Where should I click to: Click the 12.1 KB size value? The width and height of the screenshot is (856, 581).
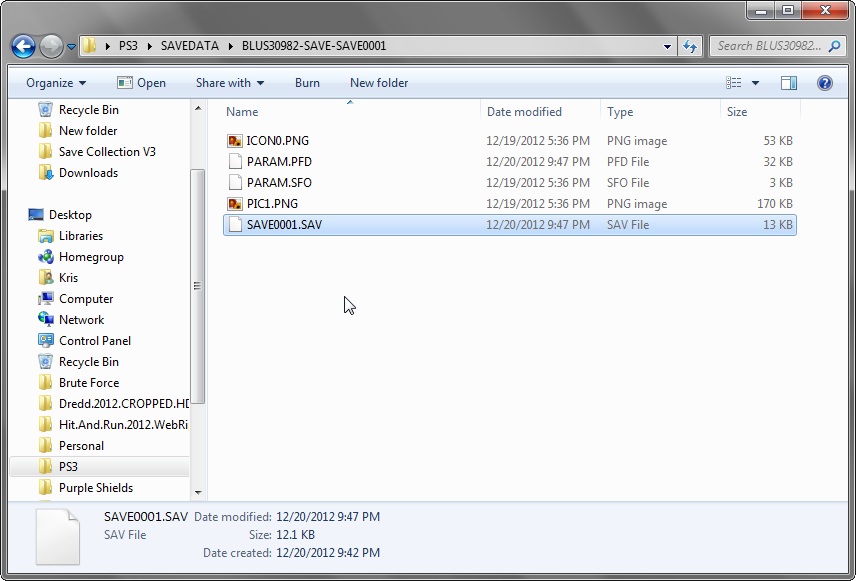click(x=295, y=535)
